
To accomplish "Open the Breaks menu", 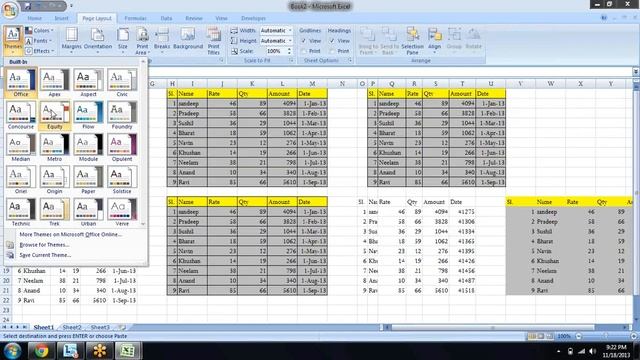I will (x=162, y=40).
